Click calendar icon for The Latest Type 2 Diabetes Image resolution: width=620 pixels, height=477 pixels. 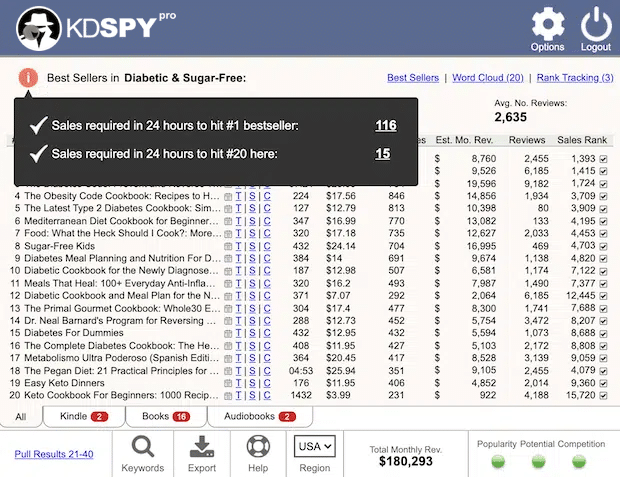[228, 209]
